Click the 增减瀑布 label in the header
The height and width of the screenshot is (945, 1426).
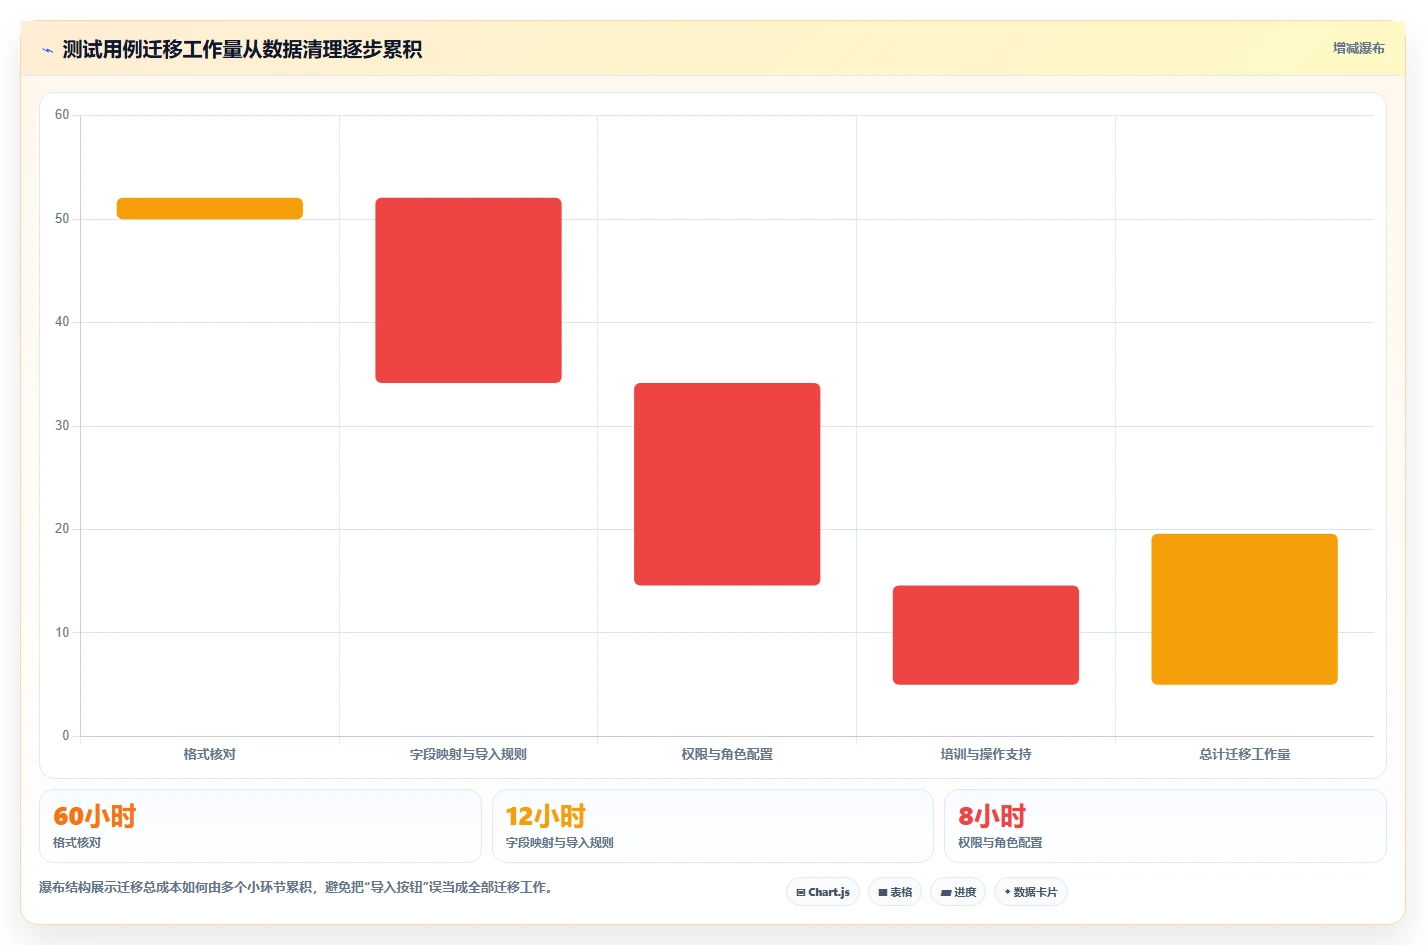(x=1358, y=48)
